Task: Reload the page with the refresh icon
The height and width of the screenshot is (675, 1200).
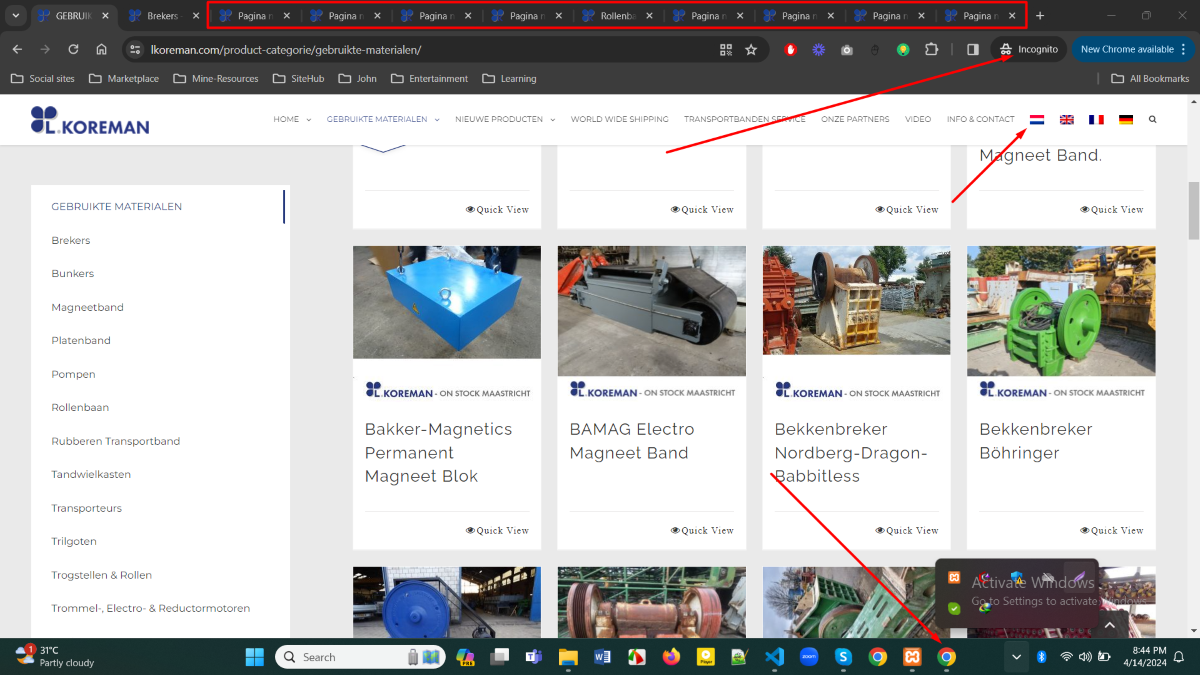Action: coord(73,49)
